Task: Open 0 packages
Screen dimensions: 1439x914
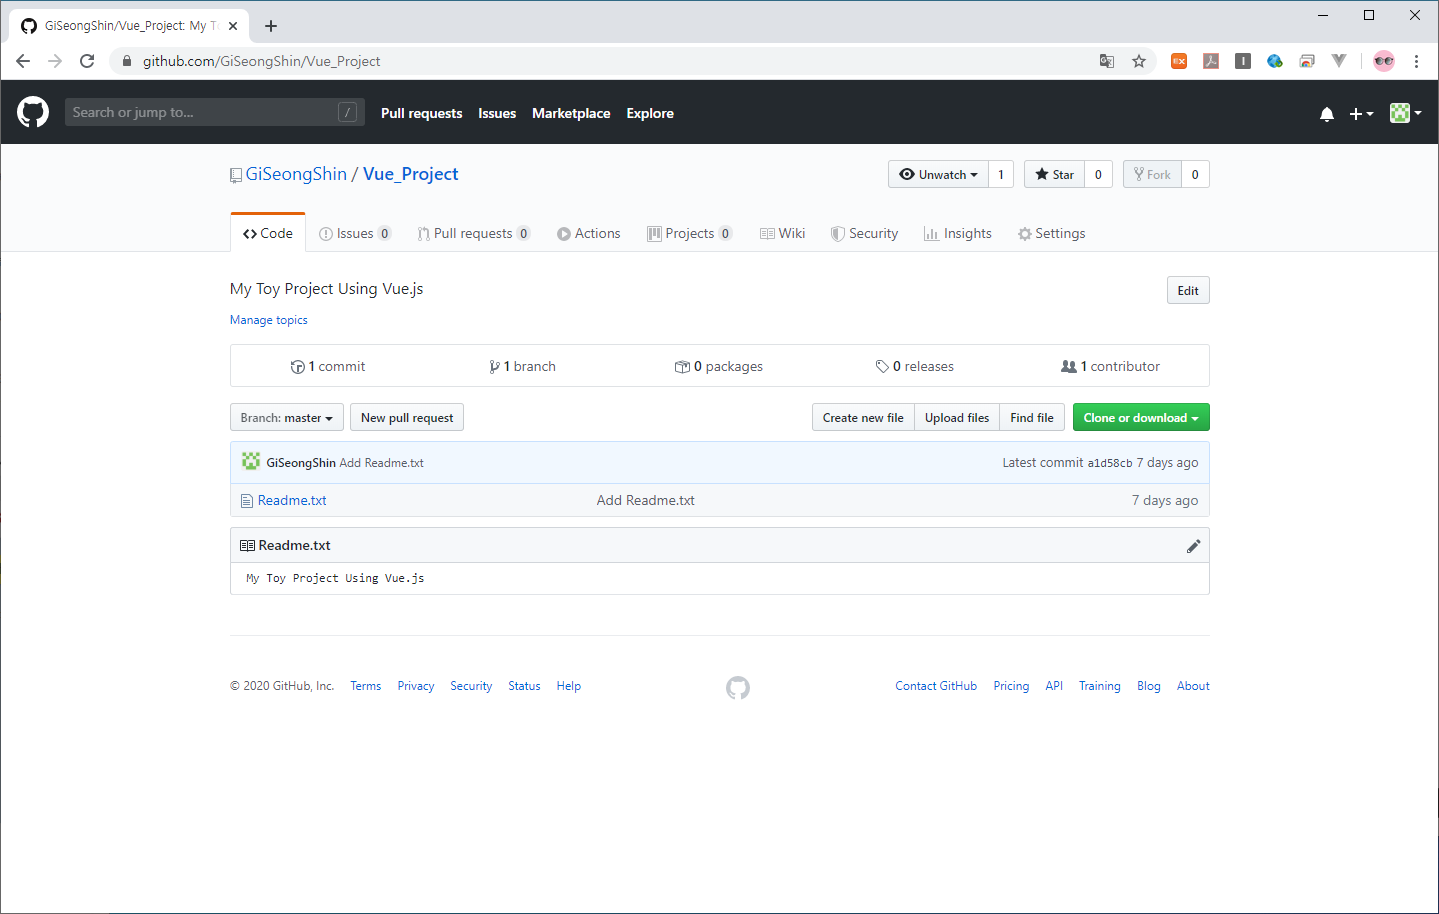Action: pyautogui.click(x=719, y=366)
